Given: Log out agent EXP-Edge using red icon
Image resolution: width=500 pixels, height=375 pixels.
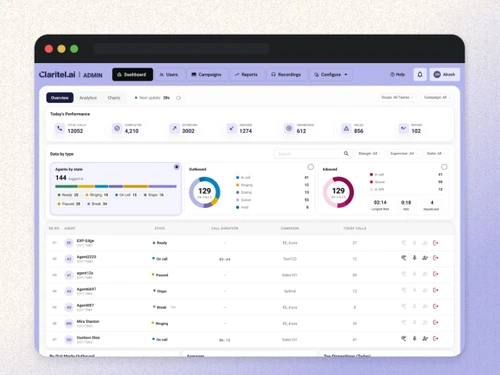Looking at the screenshot, I should [436, 243].
